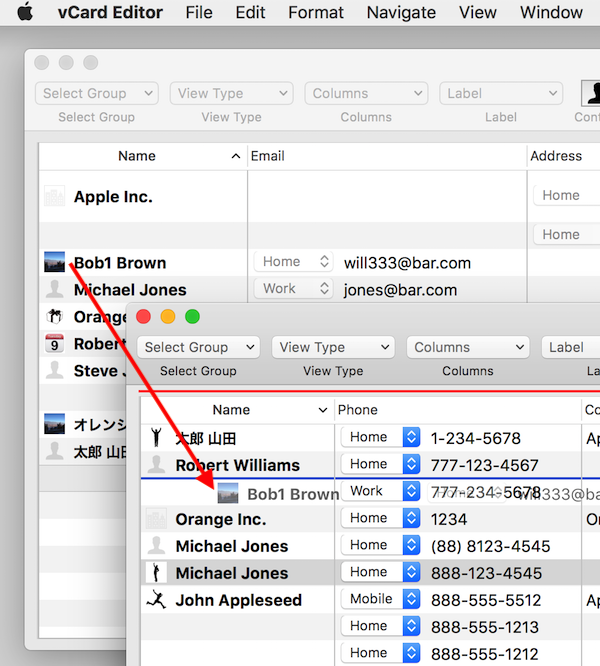The width and height of the screenshot is (600, 666).
Task: Click the Address column header in back window
Action: pyautogui.click(x=564, y=156)
